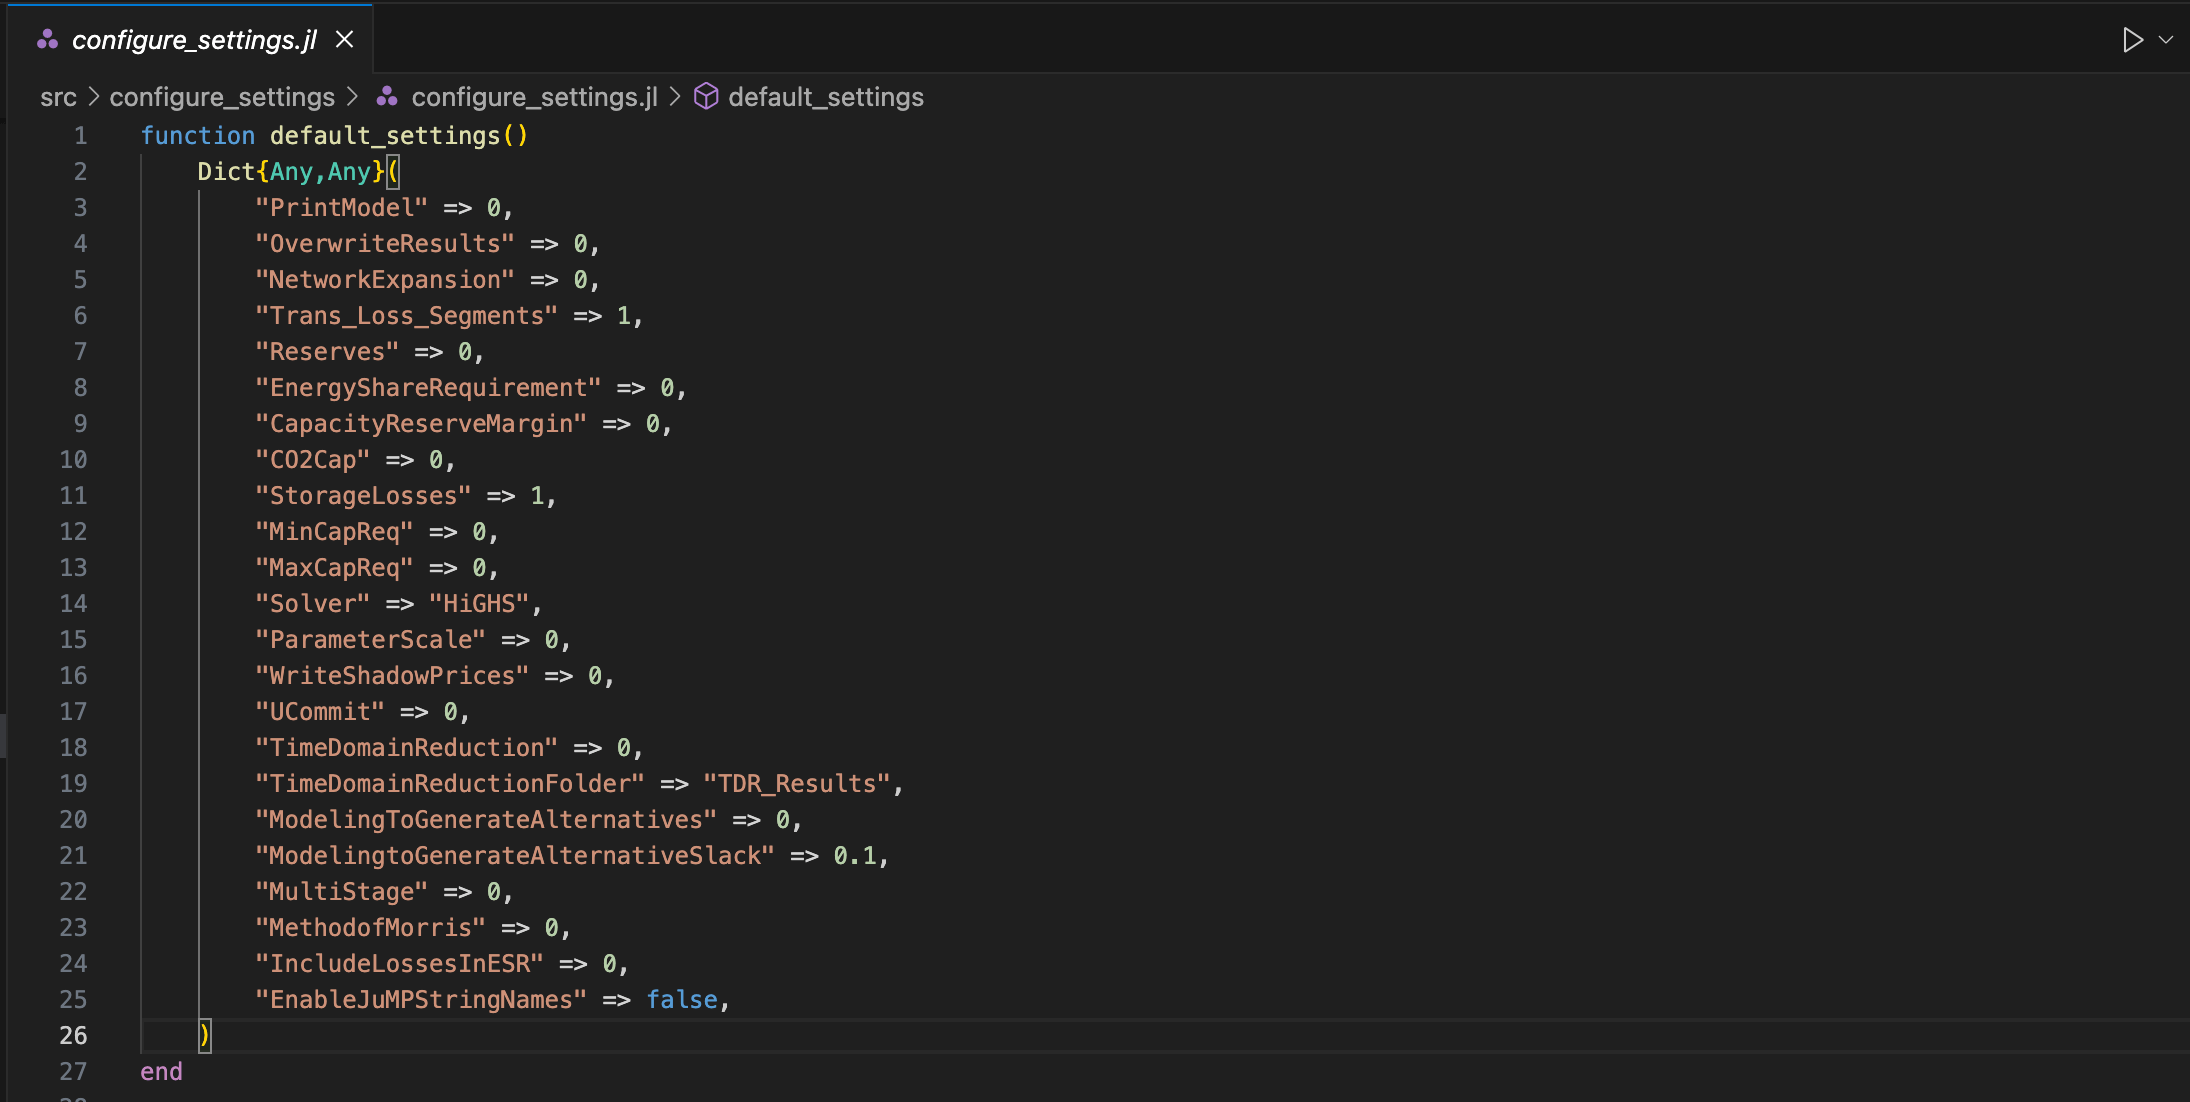
Task: Select the configure_settings.jl editor tab
Action: click(190, 39)
